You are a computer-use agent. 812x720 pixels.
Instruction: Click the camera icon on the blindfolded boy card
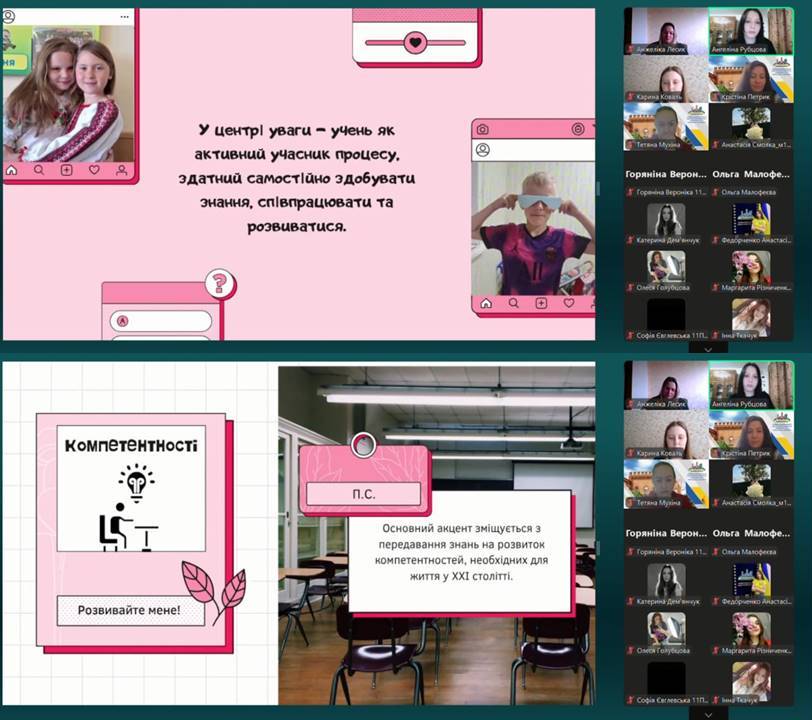pos(483,129)
